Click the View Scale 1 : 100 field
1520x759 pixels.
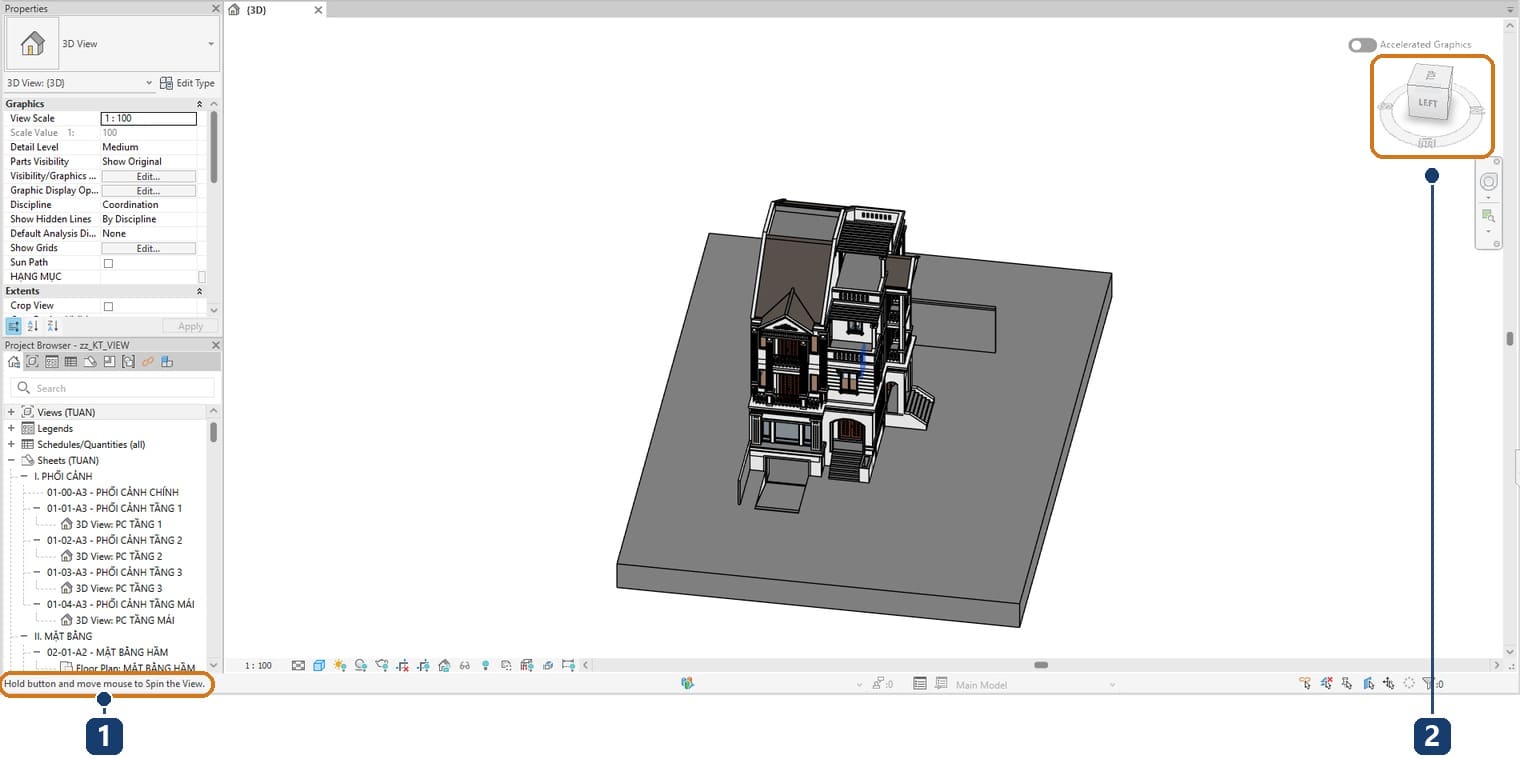(149, 118)
